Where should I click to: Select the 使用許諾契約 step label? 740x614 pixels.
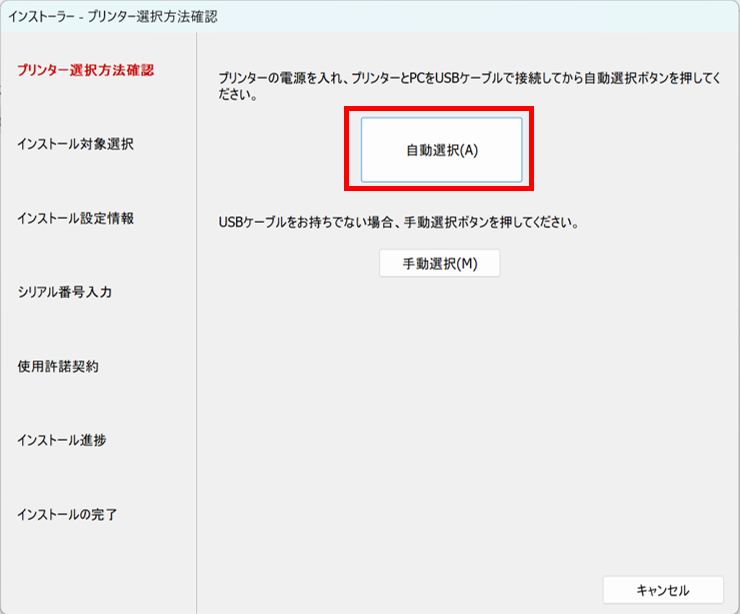pos(58,366)
